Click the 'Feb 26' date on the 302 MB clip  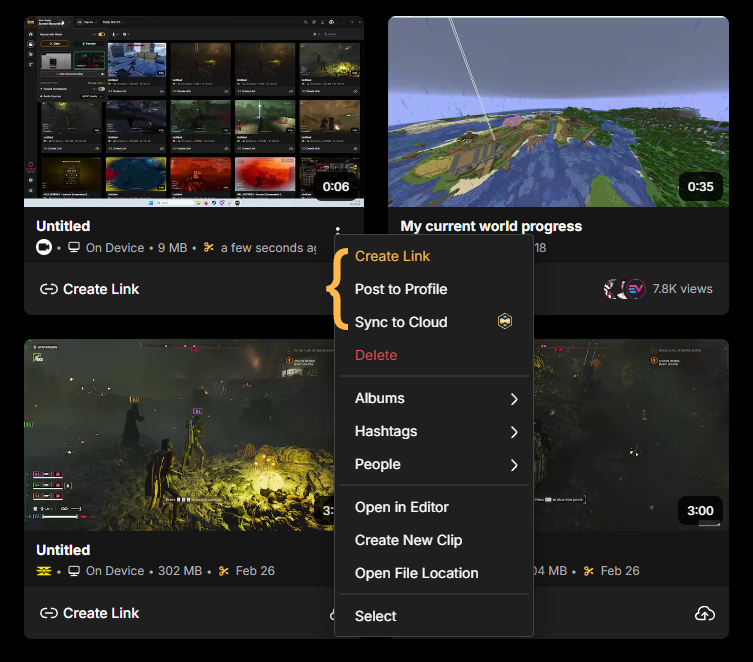point(255,571)
